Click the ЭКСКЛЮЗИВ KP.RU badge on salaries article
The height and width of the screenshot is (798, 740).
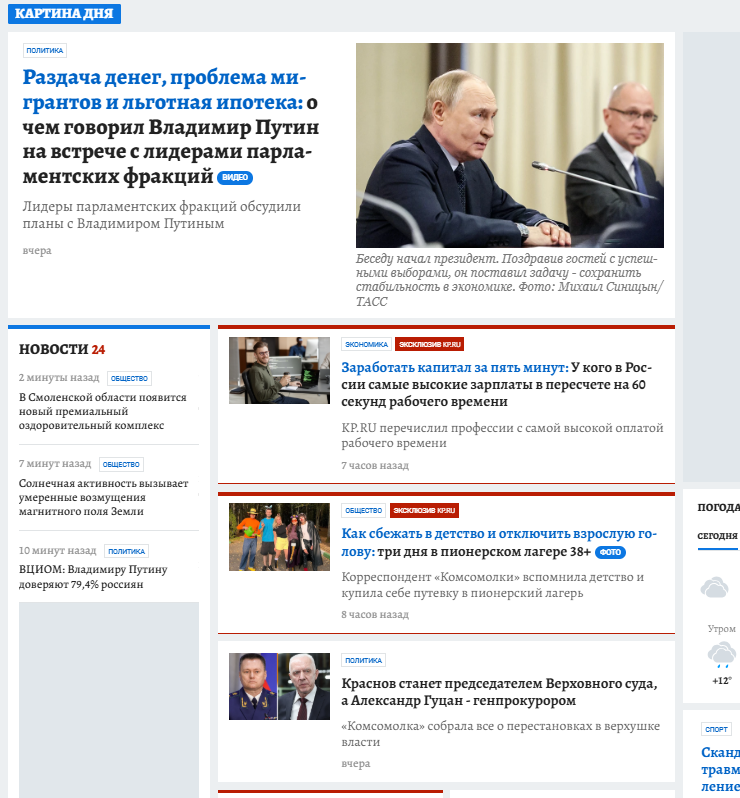pos(429,345)
